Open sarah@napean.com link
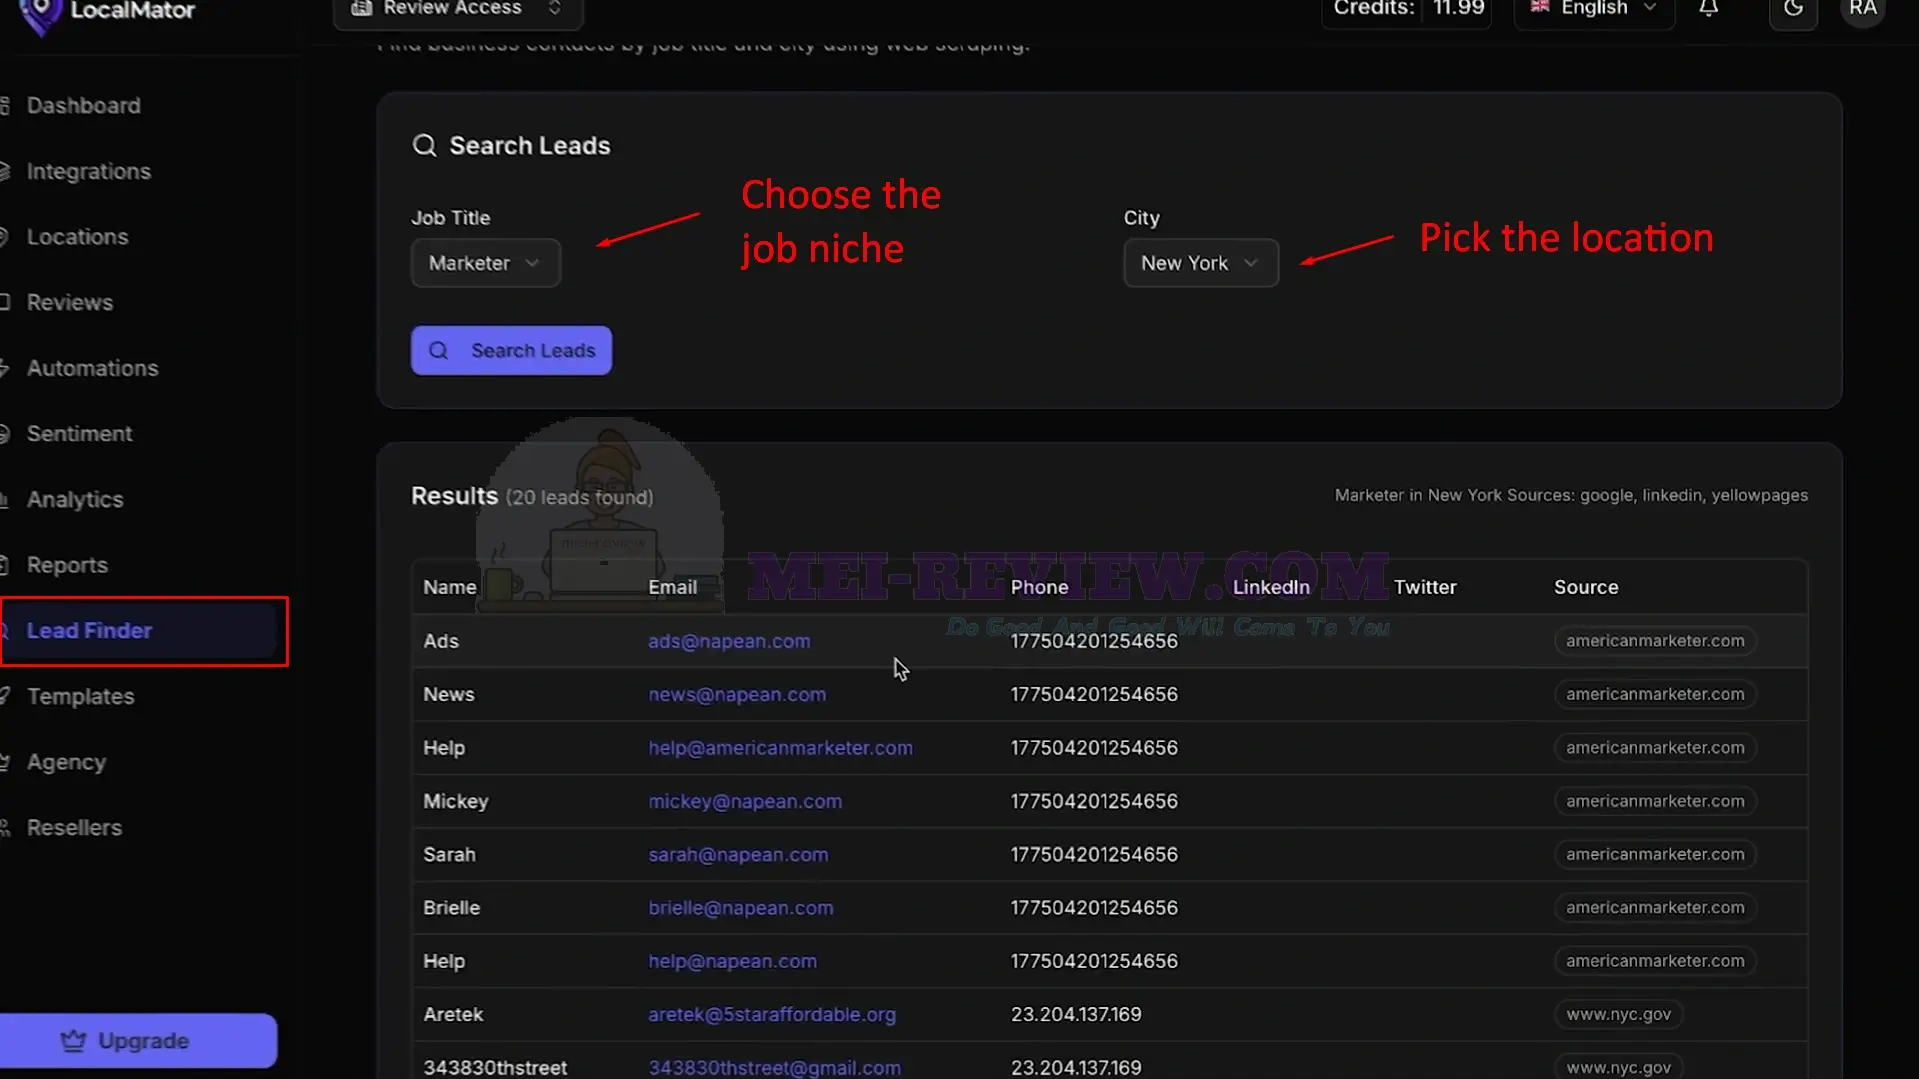This screenshot has width=1919, height=1079. (738, 855)
